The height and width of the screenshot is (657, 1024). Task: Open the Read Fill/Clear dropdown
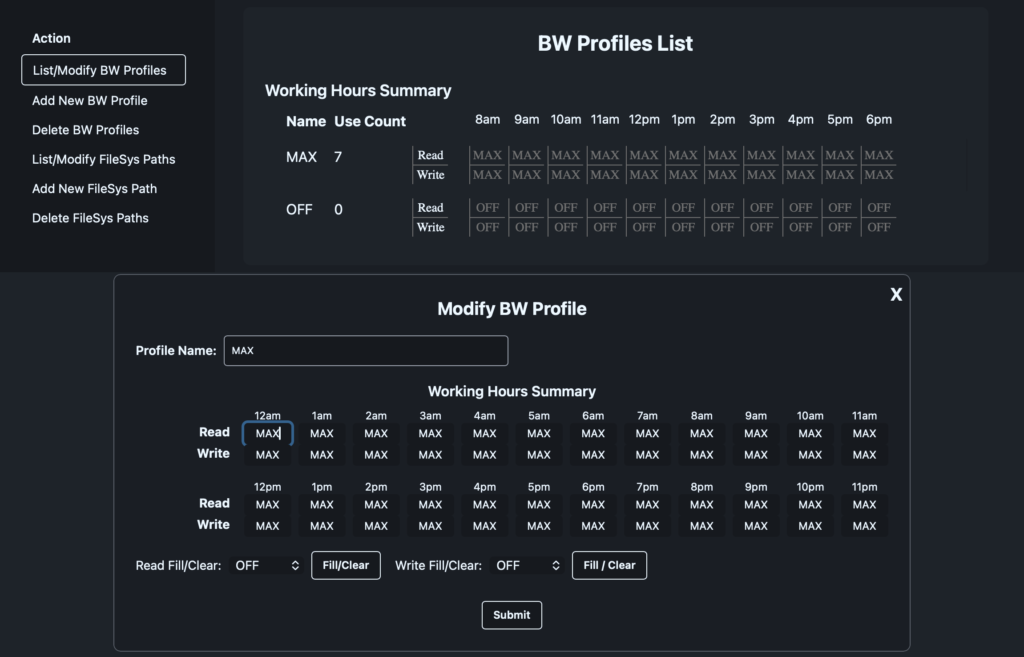(266, 566)
